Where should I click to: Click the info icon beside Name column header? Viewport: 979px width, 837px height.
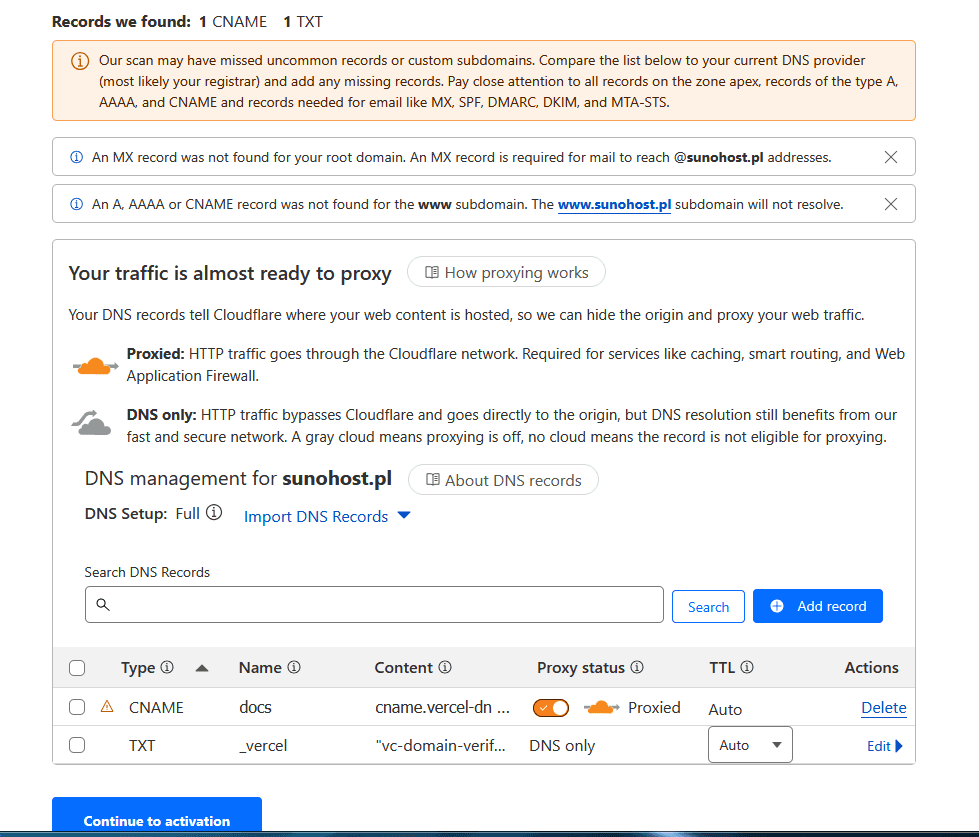294,668
